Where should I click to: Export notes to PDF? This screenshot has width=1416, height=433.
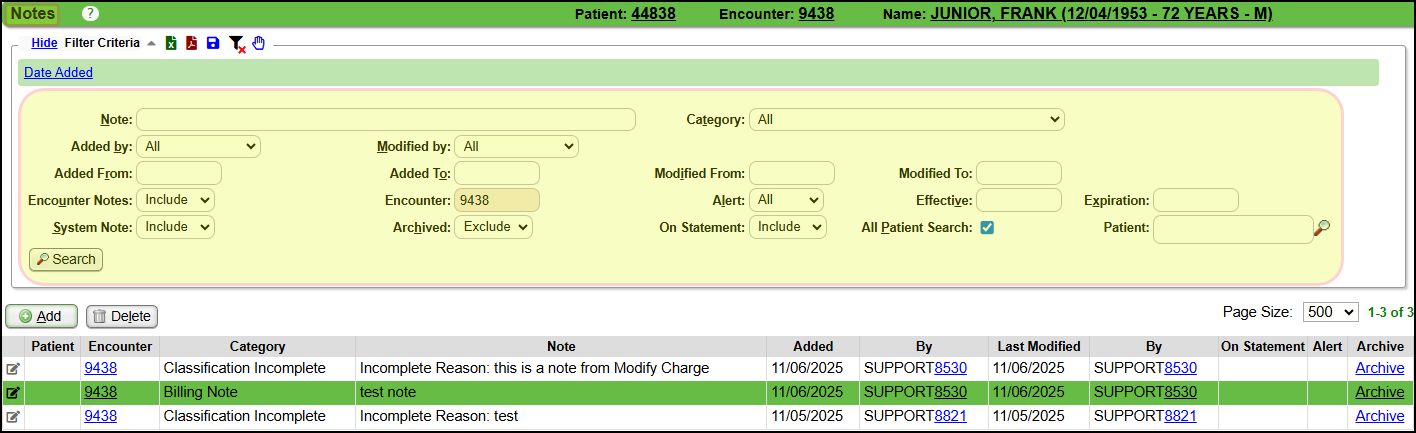click(191, 43)
